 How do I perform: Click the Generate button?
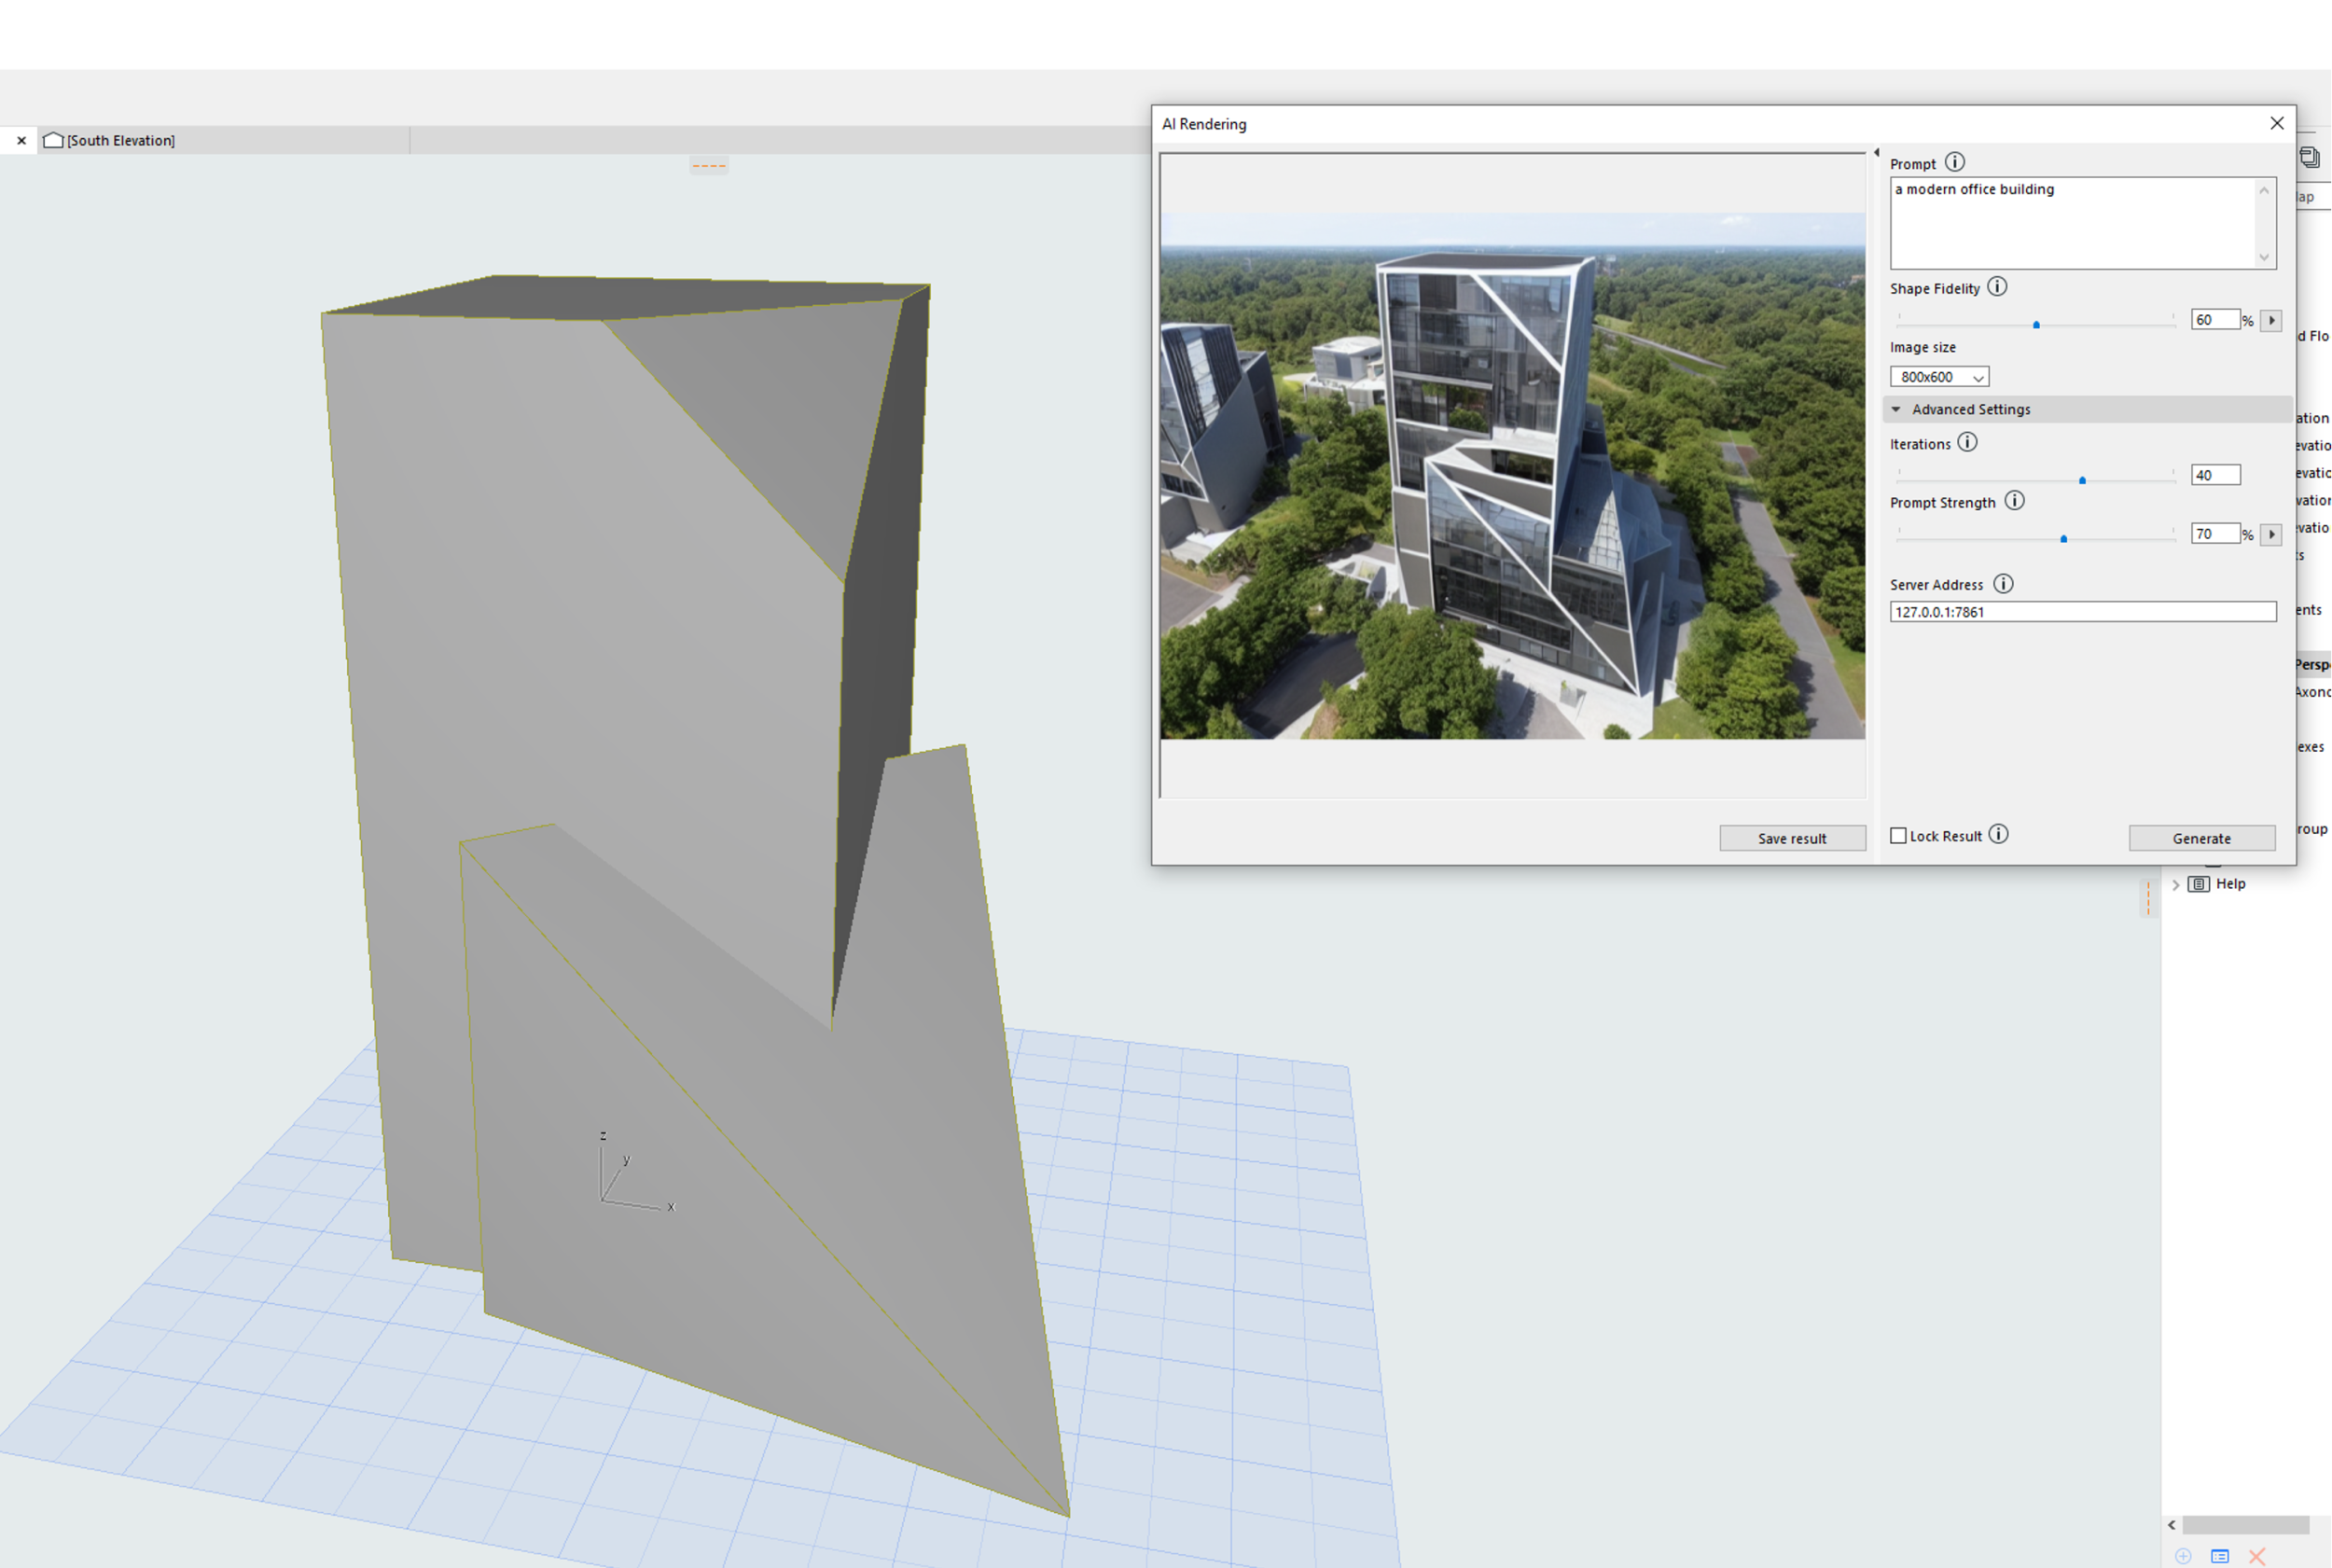tap(2201, 838)
